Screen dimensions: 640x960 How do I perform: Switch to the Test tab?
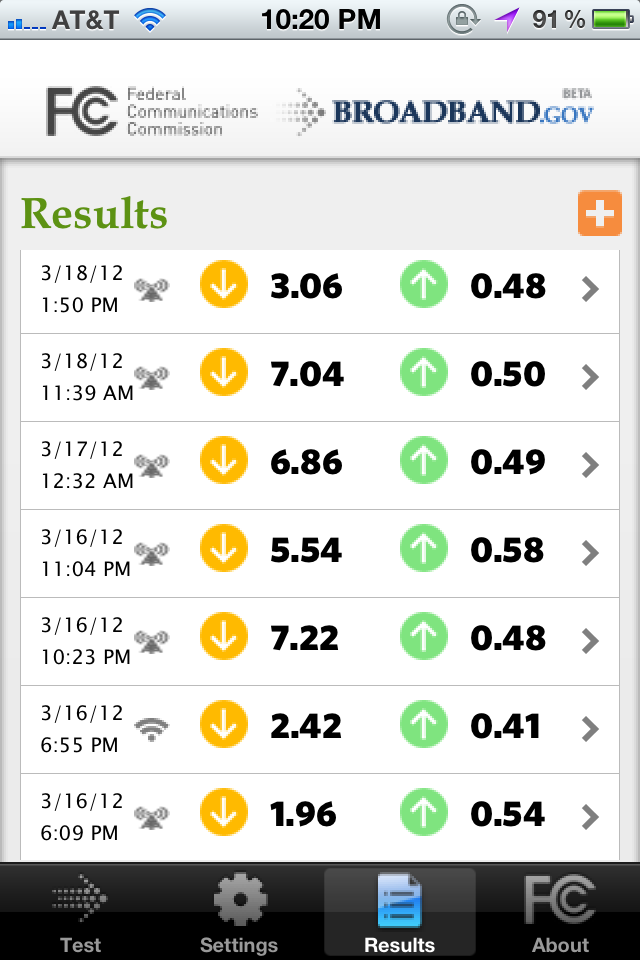coord(80,913)
